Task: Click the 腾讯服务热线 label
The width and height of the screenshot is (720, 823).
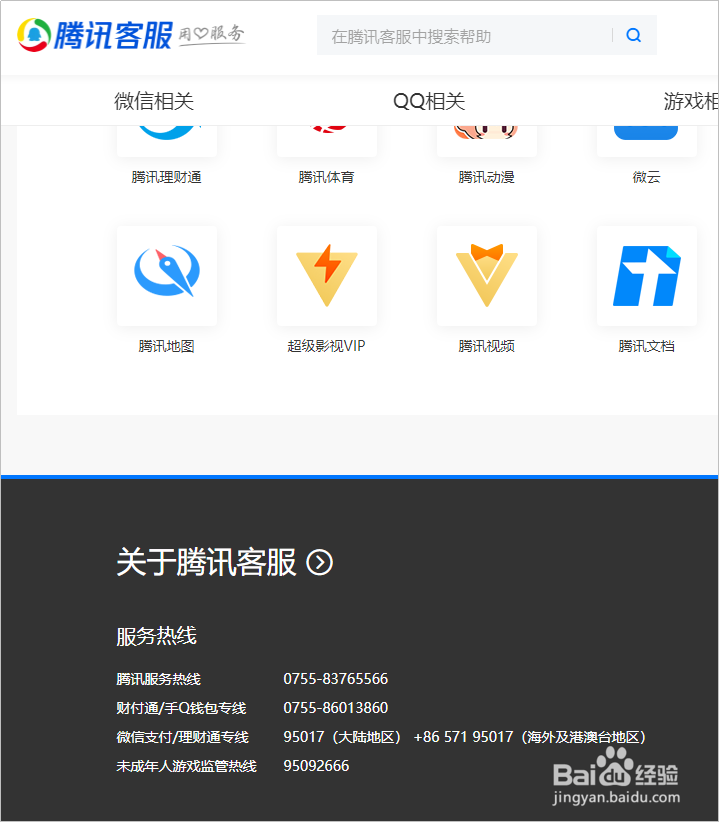Action: [158, 679]
